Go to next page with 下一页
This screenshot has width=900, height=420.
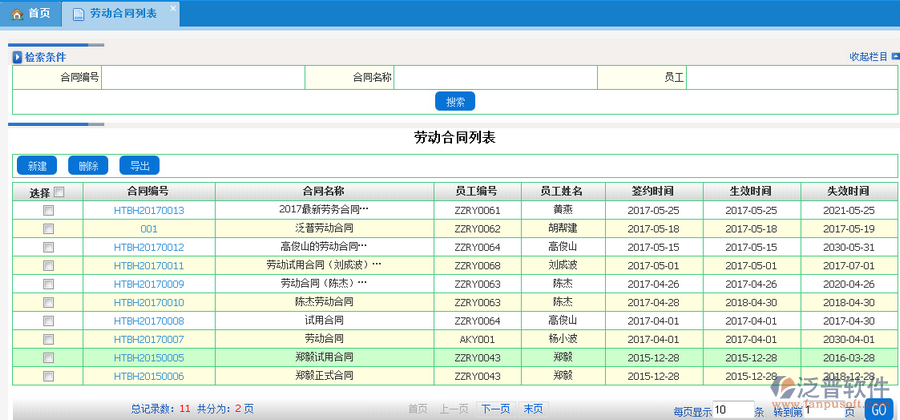point(494,408)
